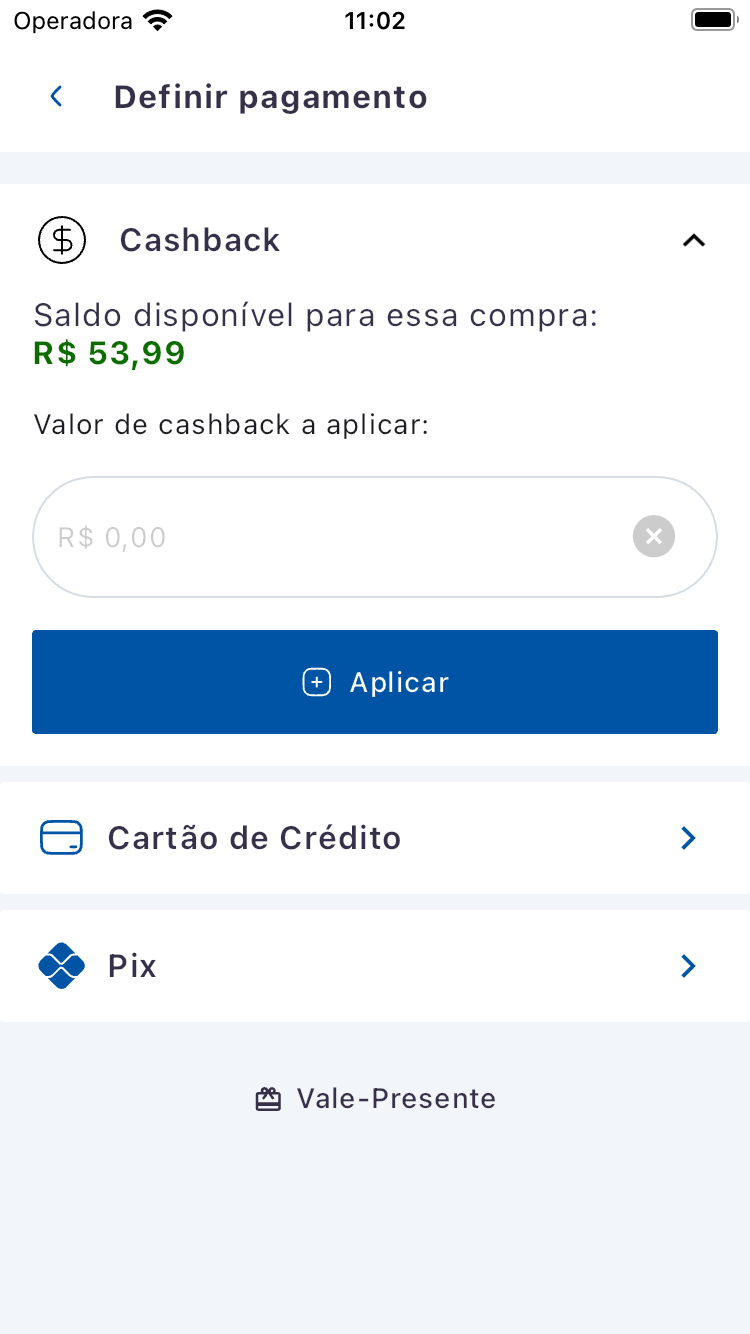
Task: Collapse the Cashback section chevron
Action: click(x=693, y=240)
